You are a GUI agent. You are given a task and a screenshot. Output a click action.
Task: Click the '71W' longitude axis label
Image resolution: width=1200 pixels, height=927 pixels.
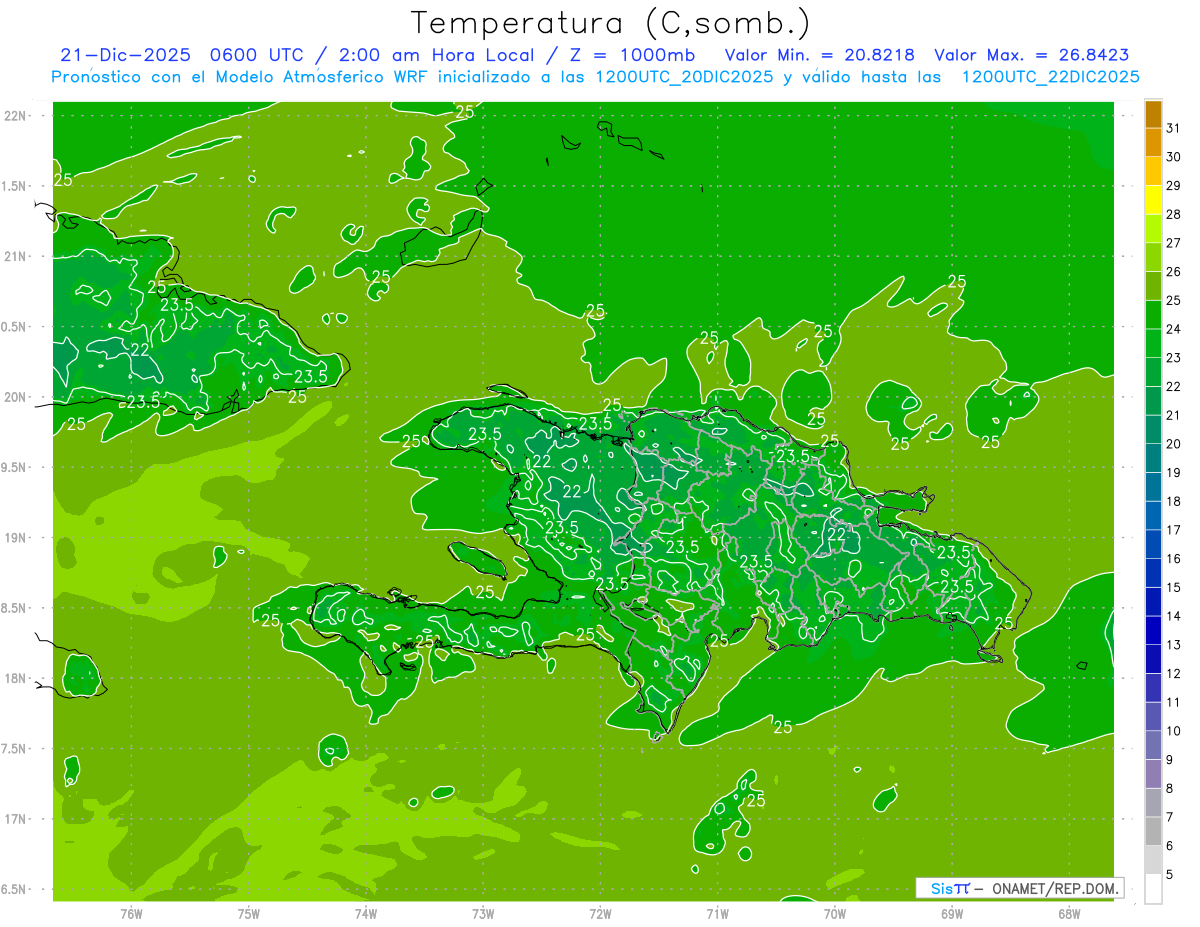[x=717, y=914]
